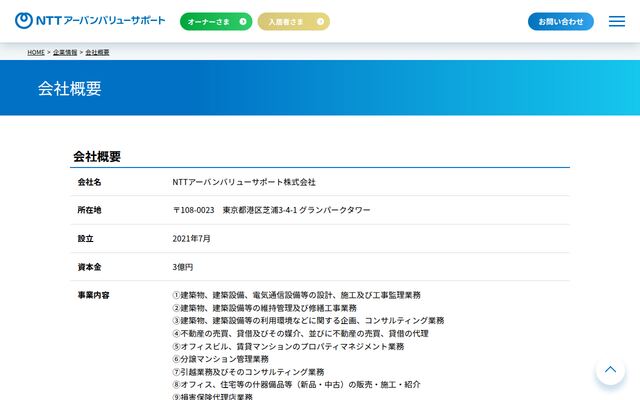Click 会社概要 breadcrumb link
640x400 pixels.
97,52
